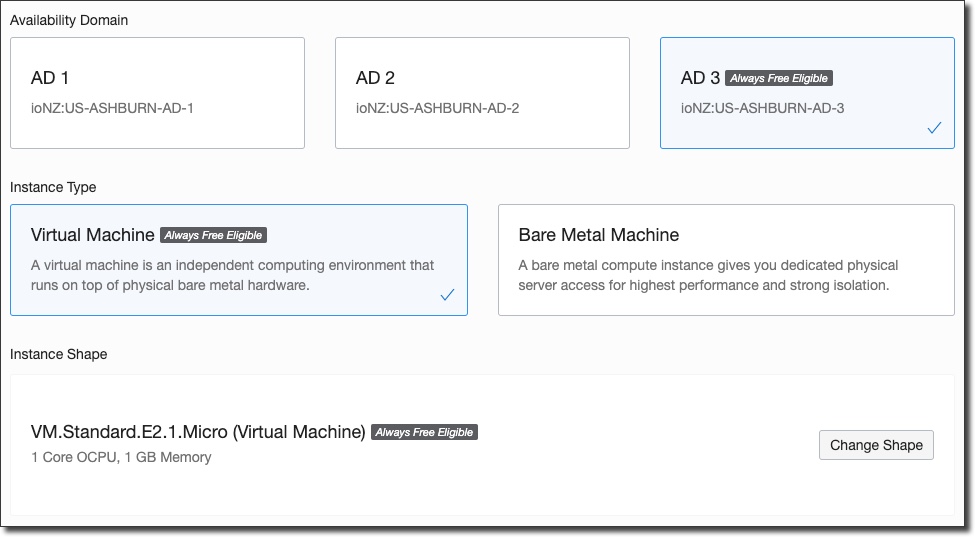
Task: Click the checkmark icon in the Virtual Machine card
Action: [x=447, y=294]
